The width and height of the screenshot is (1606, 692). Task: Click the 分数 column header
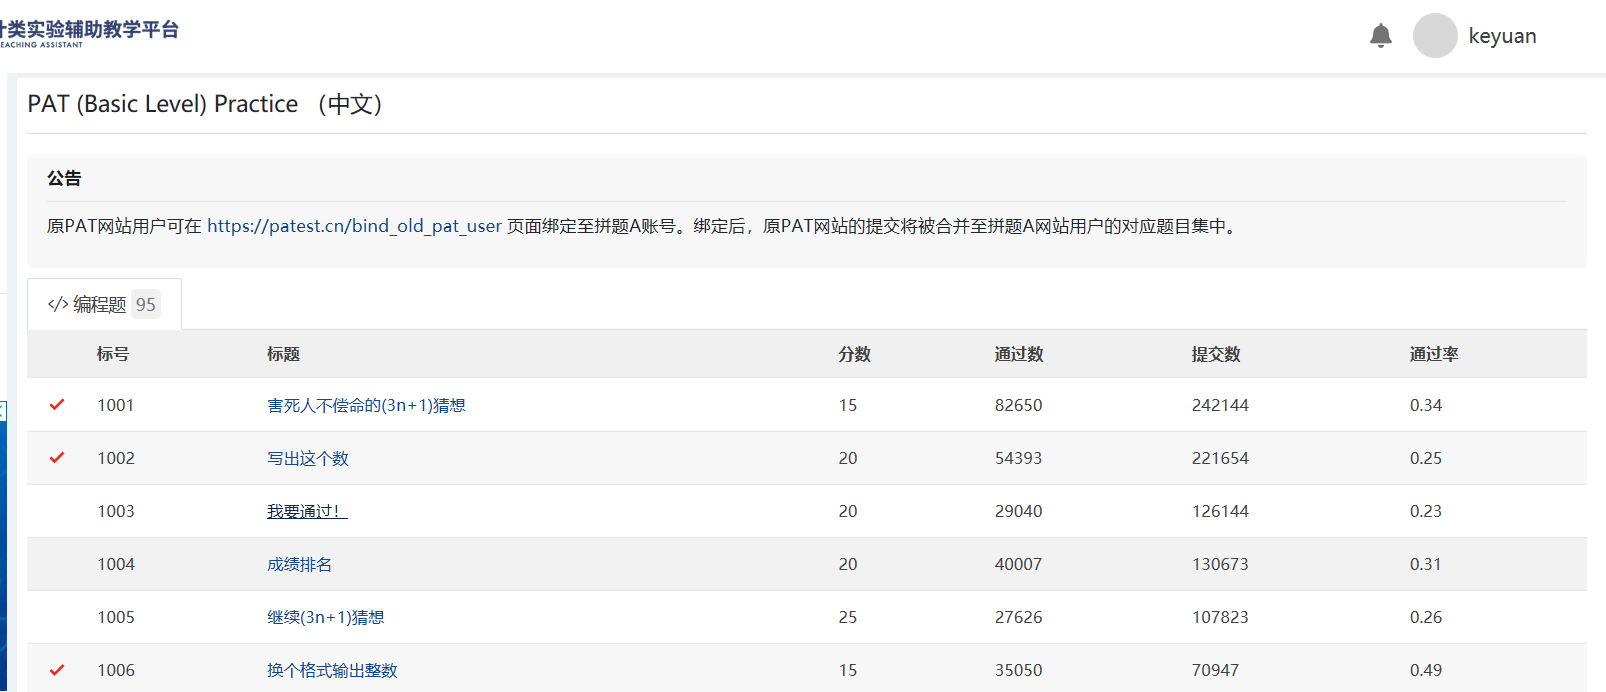[855, 354]
